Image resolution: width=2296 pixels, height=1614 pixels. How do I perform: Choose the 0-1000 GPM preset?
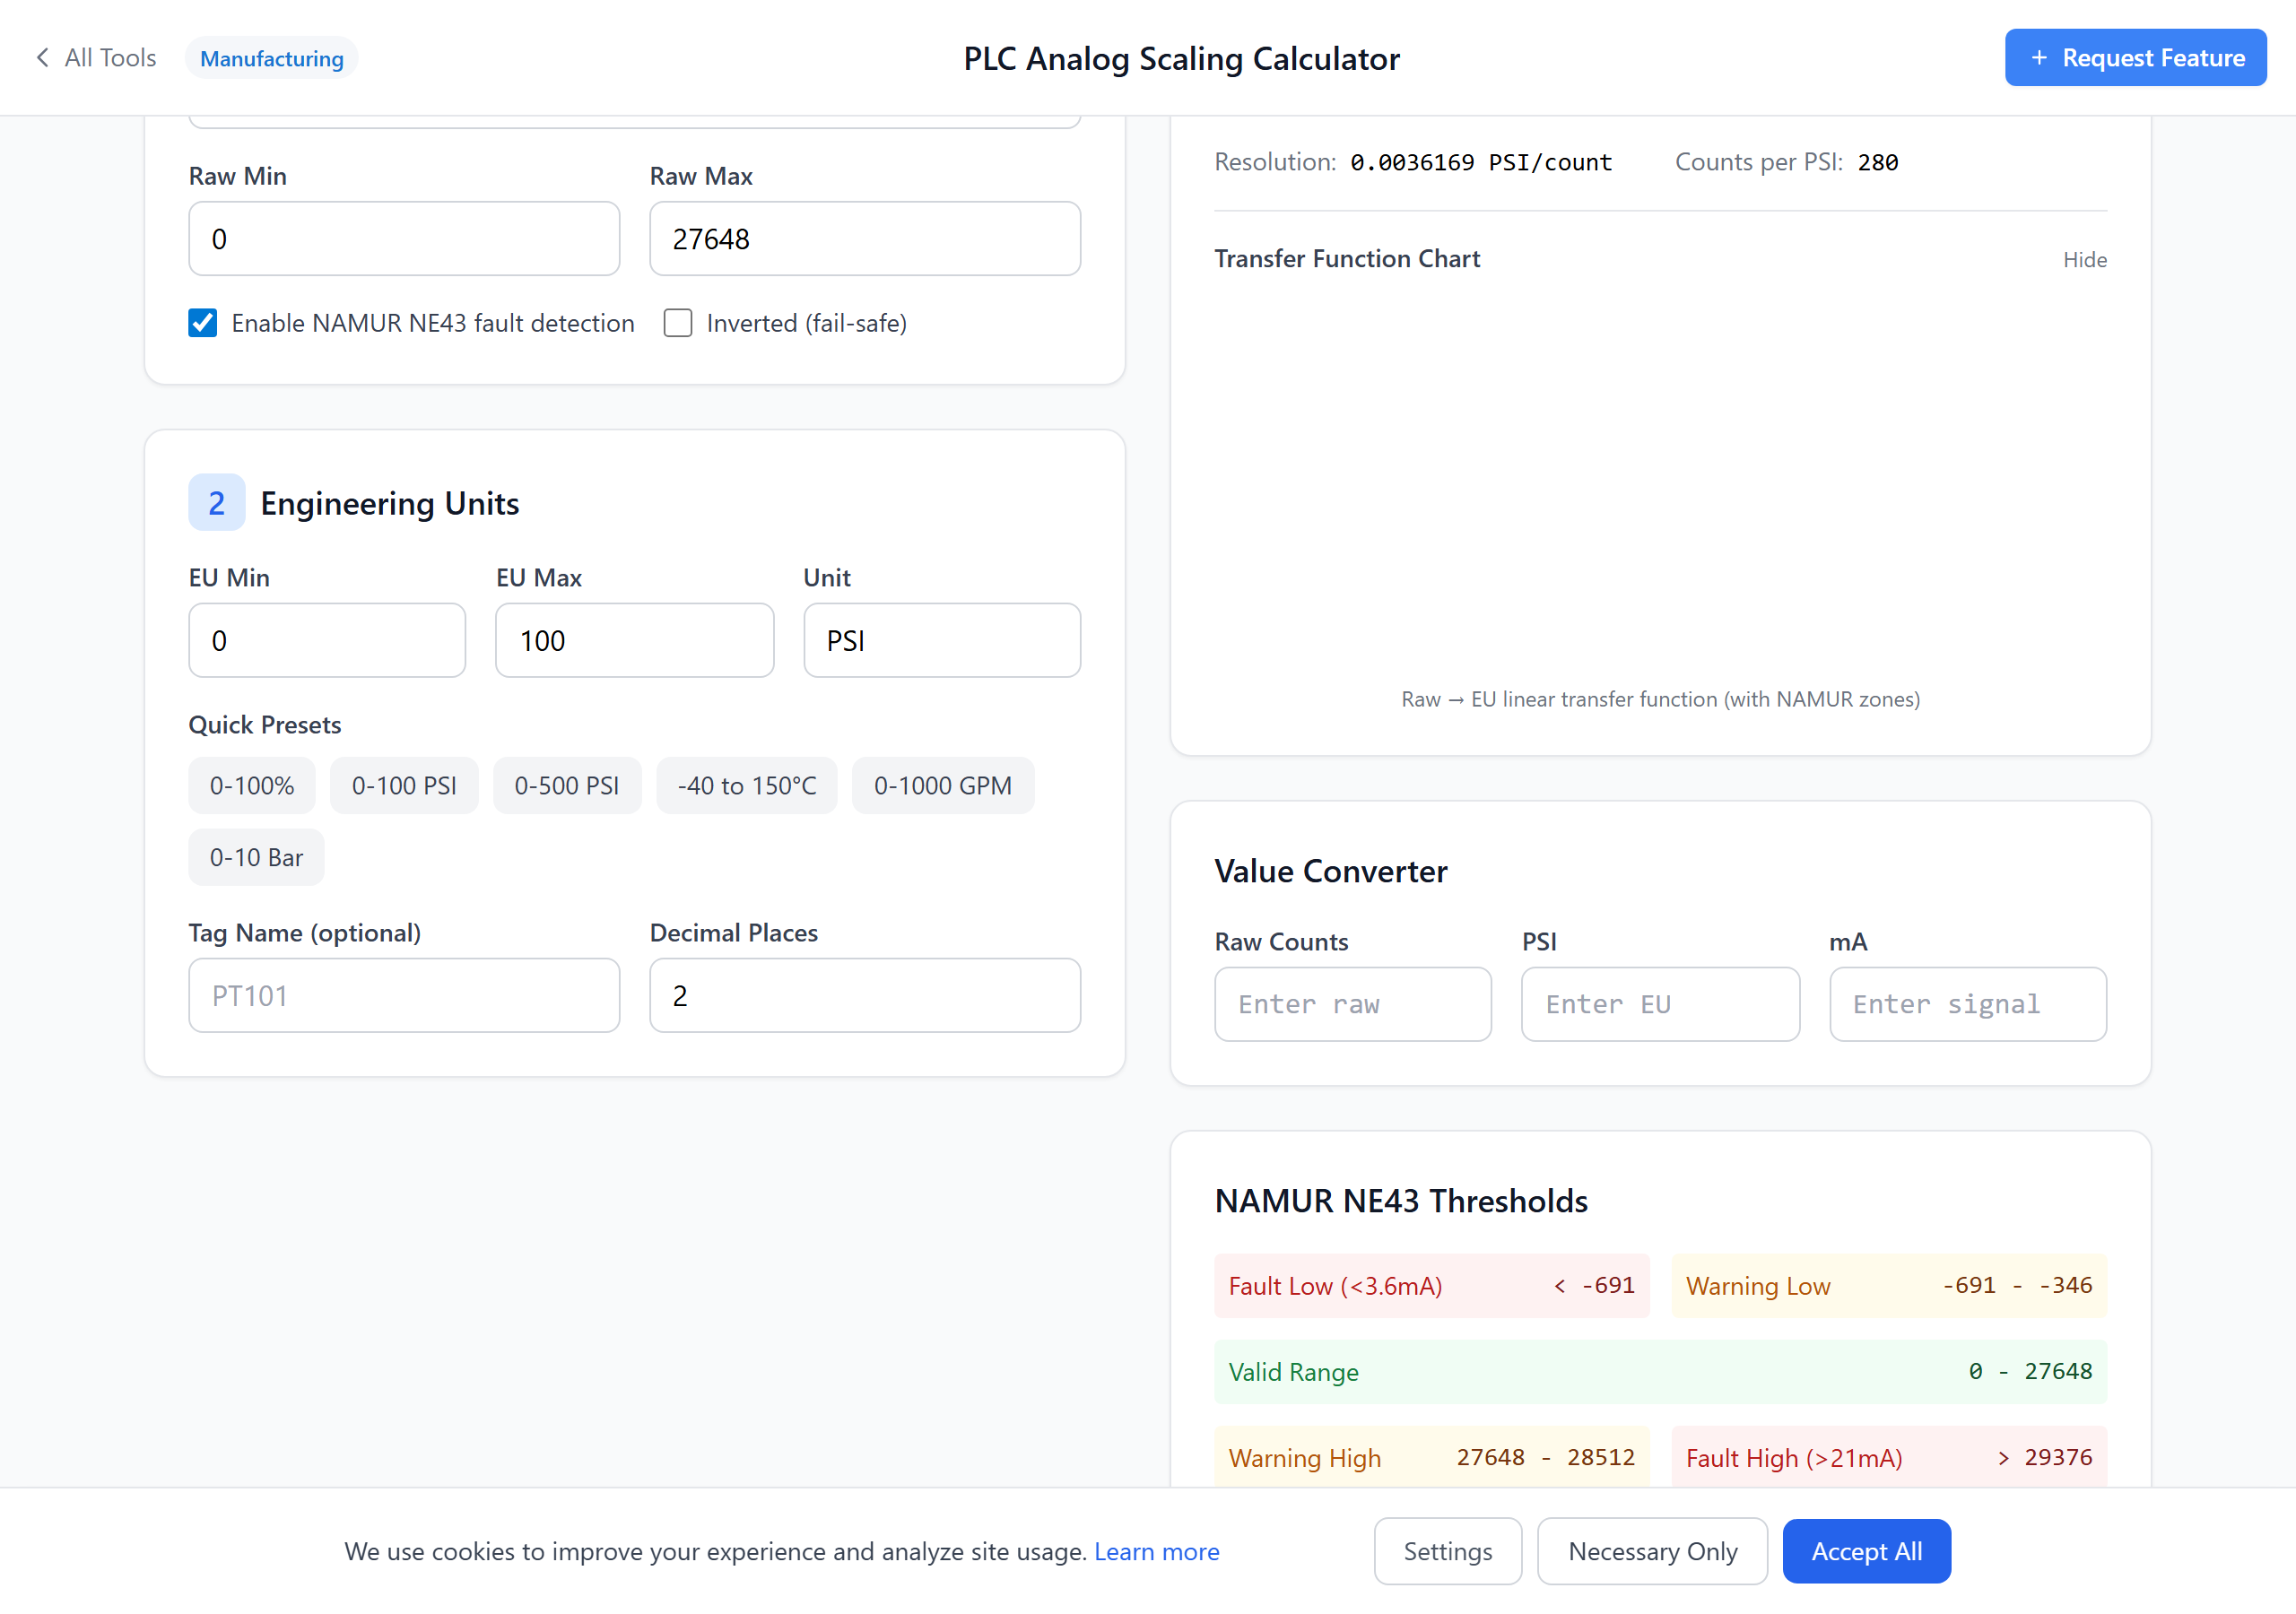(x=942, y=786)
